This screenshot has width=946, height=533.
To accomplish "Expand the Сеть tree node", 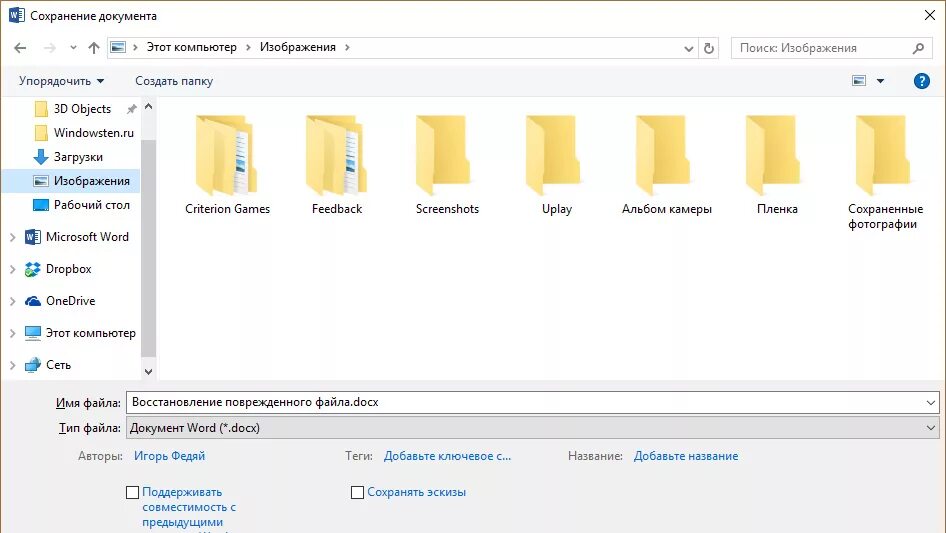I will 13,365.
